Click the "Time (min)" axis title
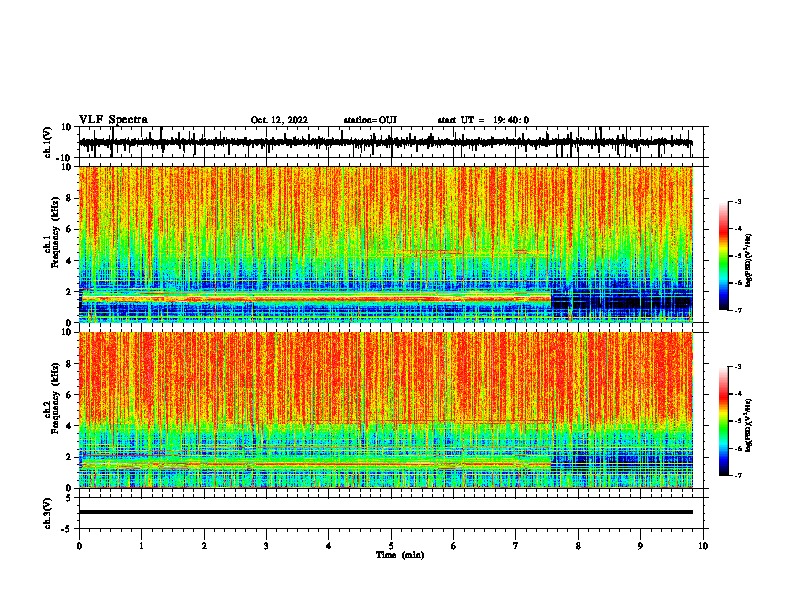This screenshot has height=612, width=792. coord(400,555)
